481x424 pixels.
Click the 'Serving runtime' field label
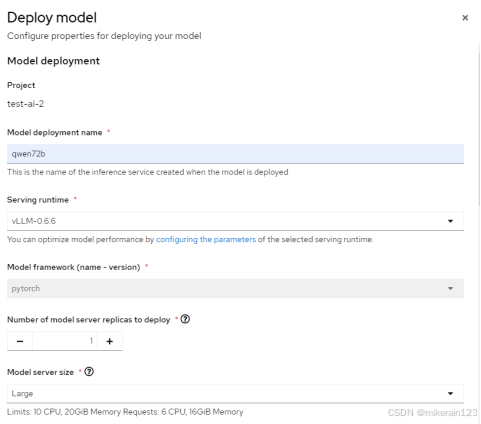click(x=38, y=200)
